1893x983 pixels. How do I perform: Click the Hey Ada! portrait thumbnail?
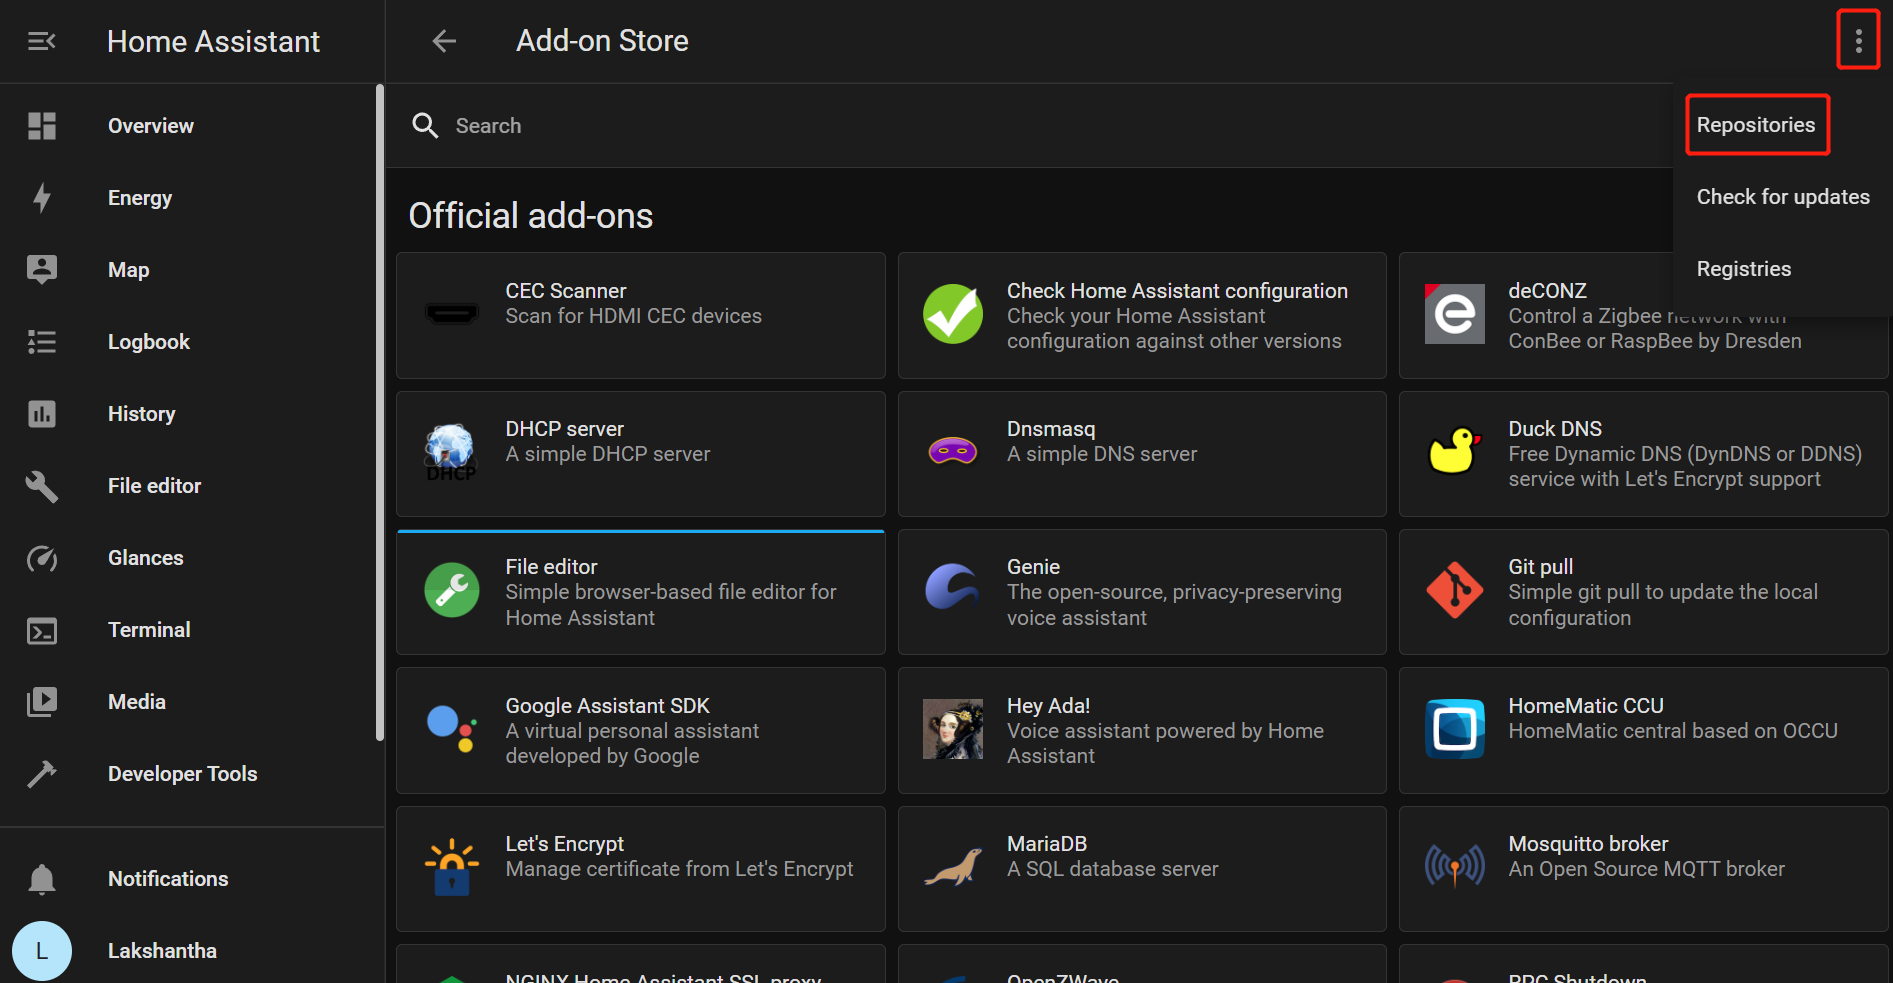point(953,729)
